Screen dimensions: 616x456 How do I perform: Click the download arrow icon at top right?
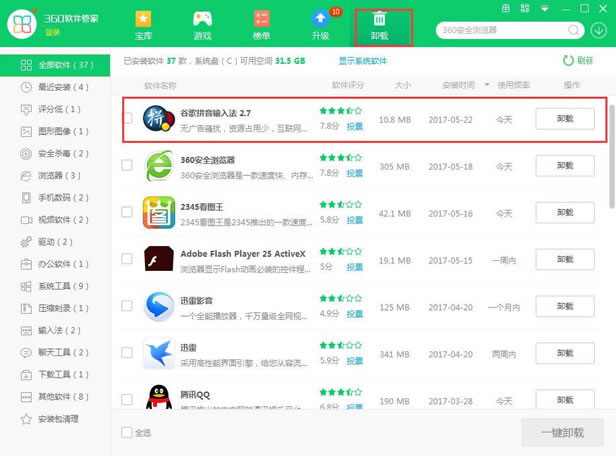pyautogui.click(x=598, y=30)
